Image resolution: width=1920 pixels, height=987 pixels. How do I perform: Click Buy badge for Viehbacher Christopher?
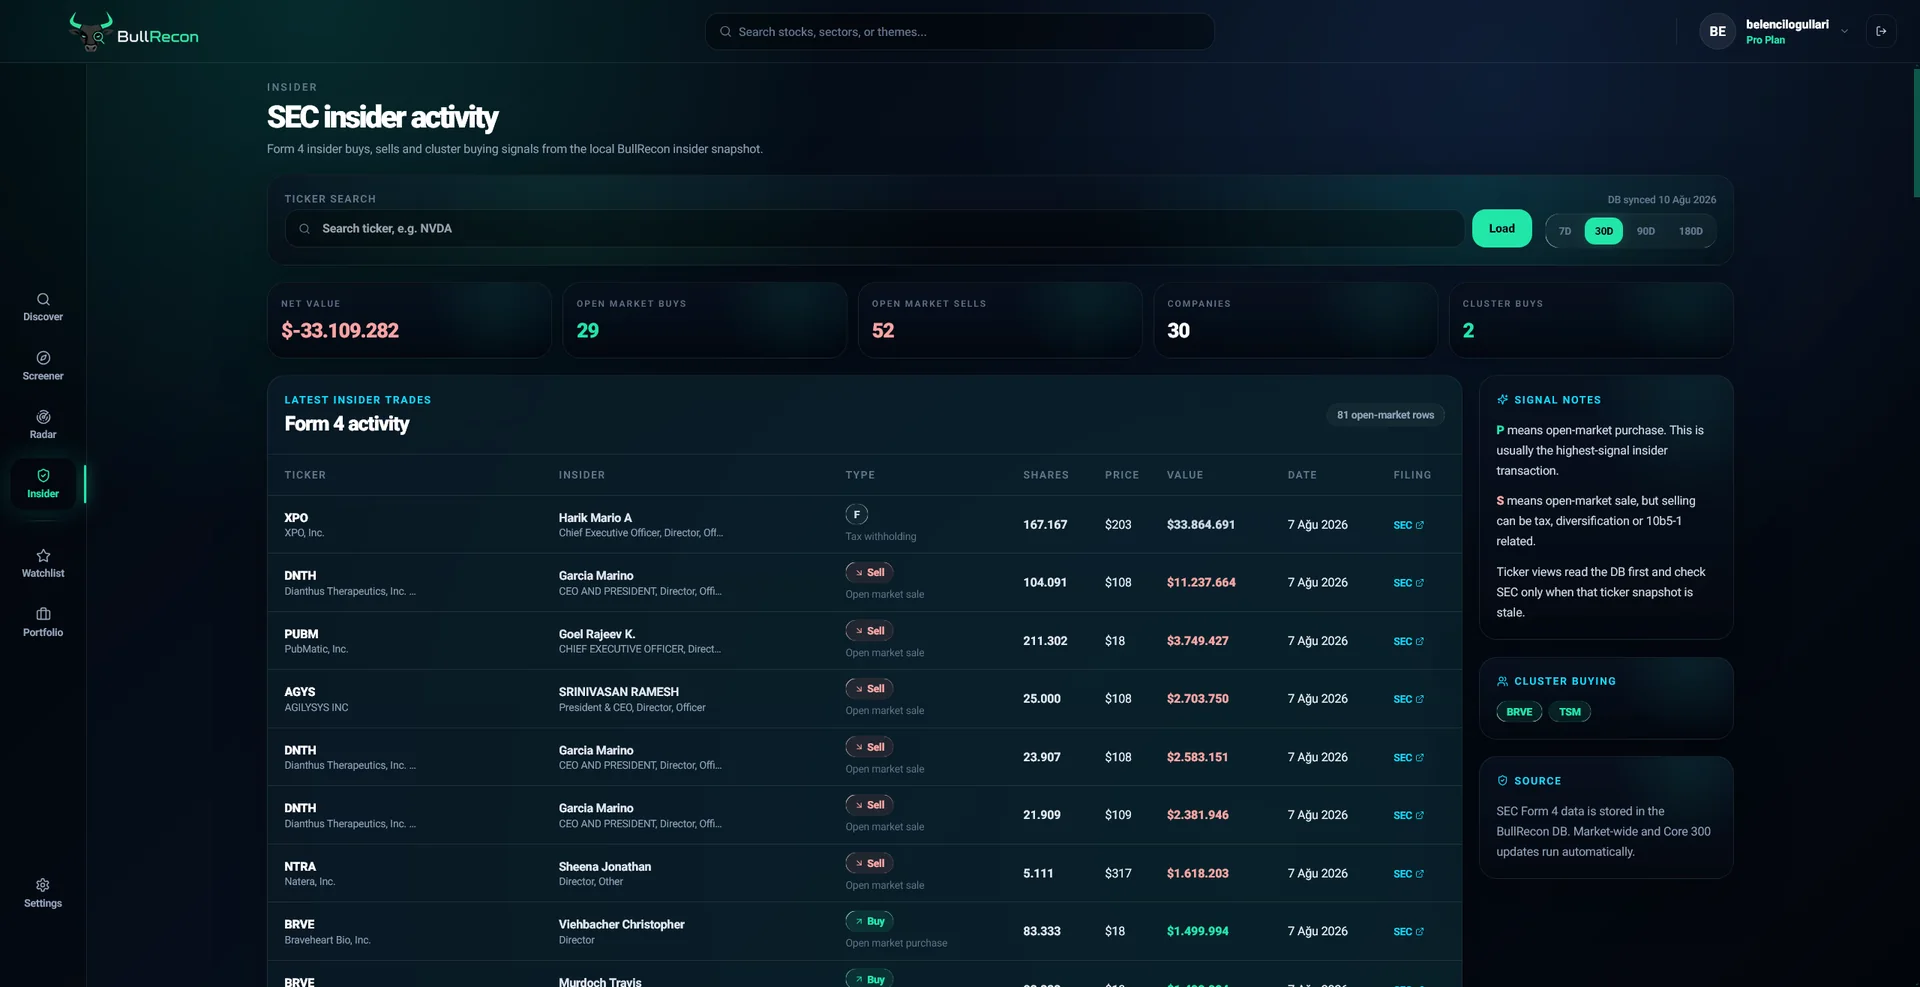[x=869, y=921]
